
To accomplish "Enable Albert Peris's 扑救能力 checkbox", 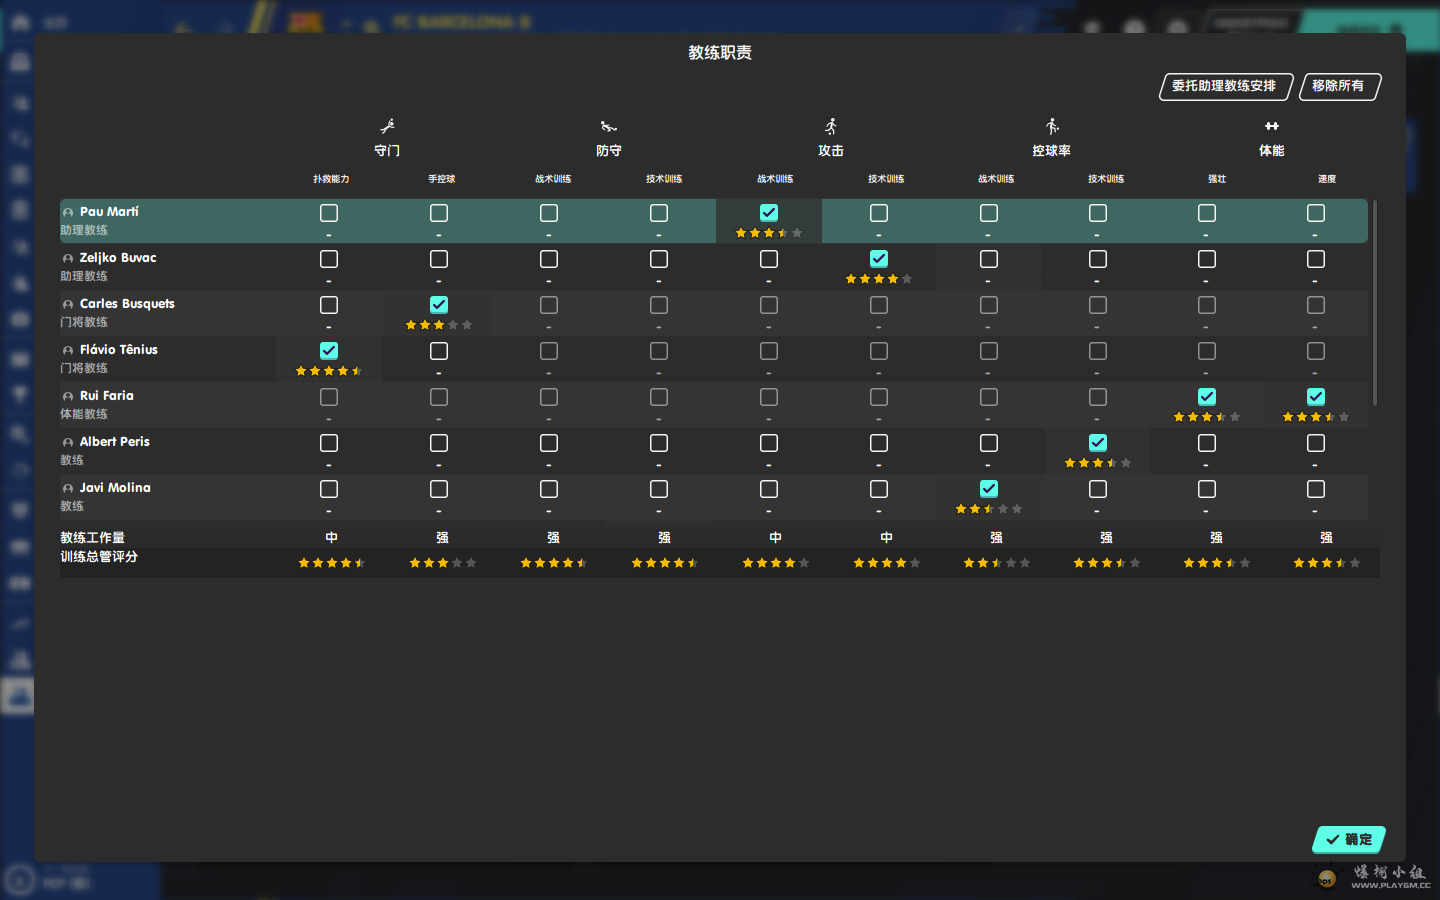I will click(329, 443).
